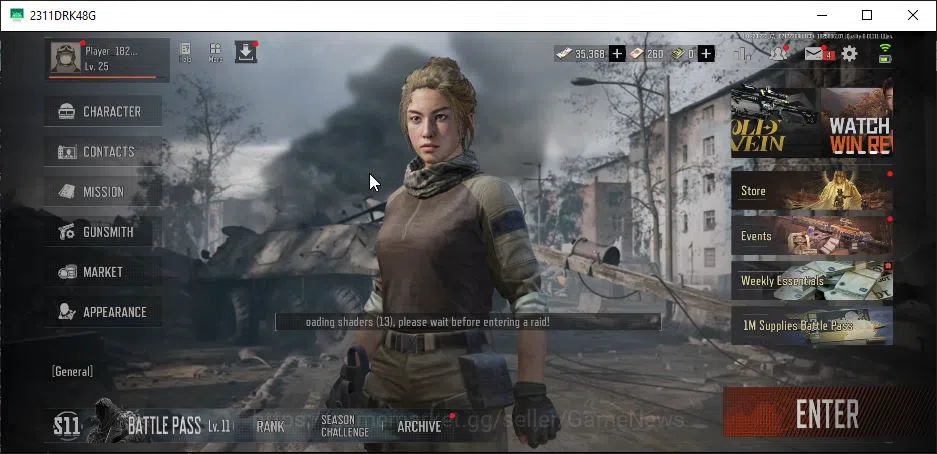
Task: Open the Watch Win Rewards banner
Action: (x=857, y=121)
